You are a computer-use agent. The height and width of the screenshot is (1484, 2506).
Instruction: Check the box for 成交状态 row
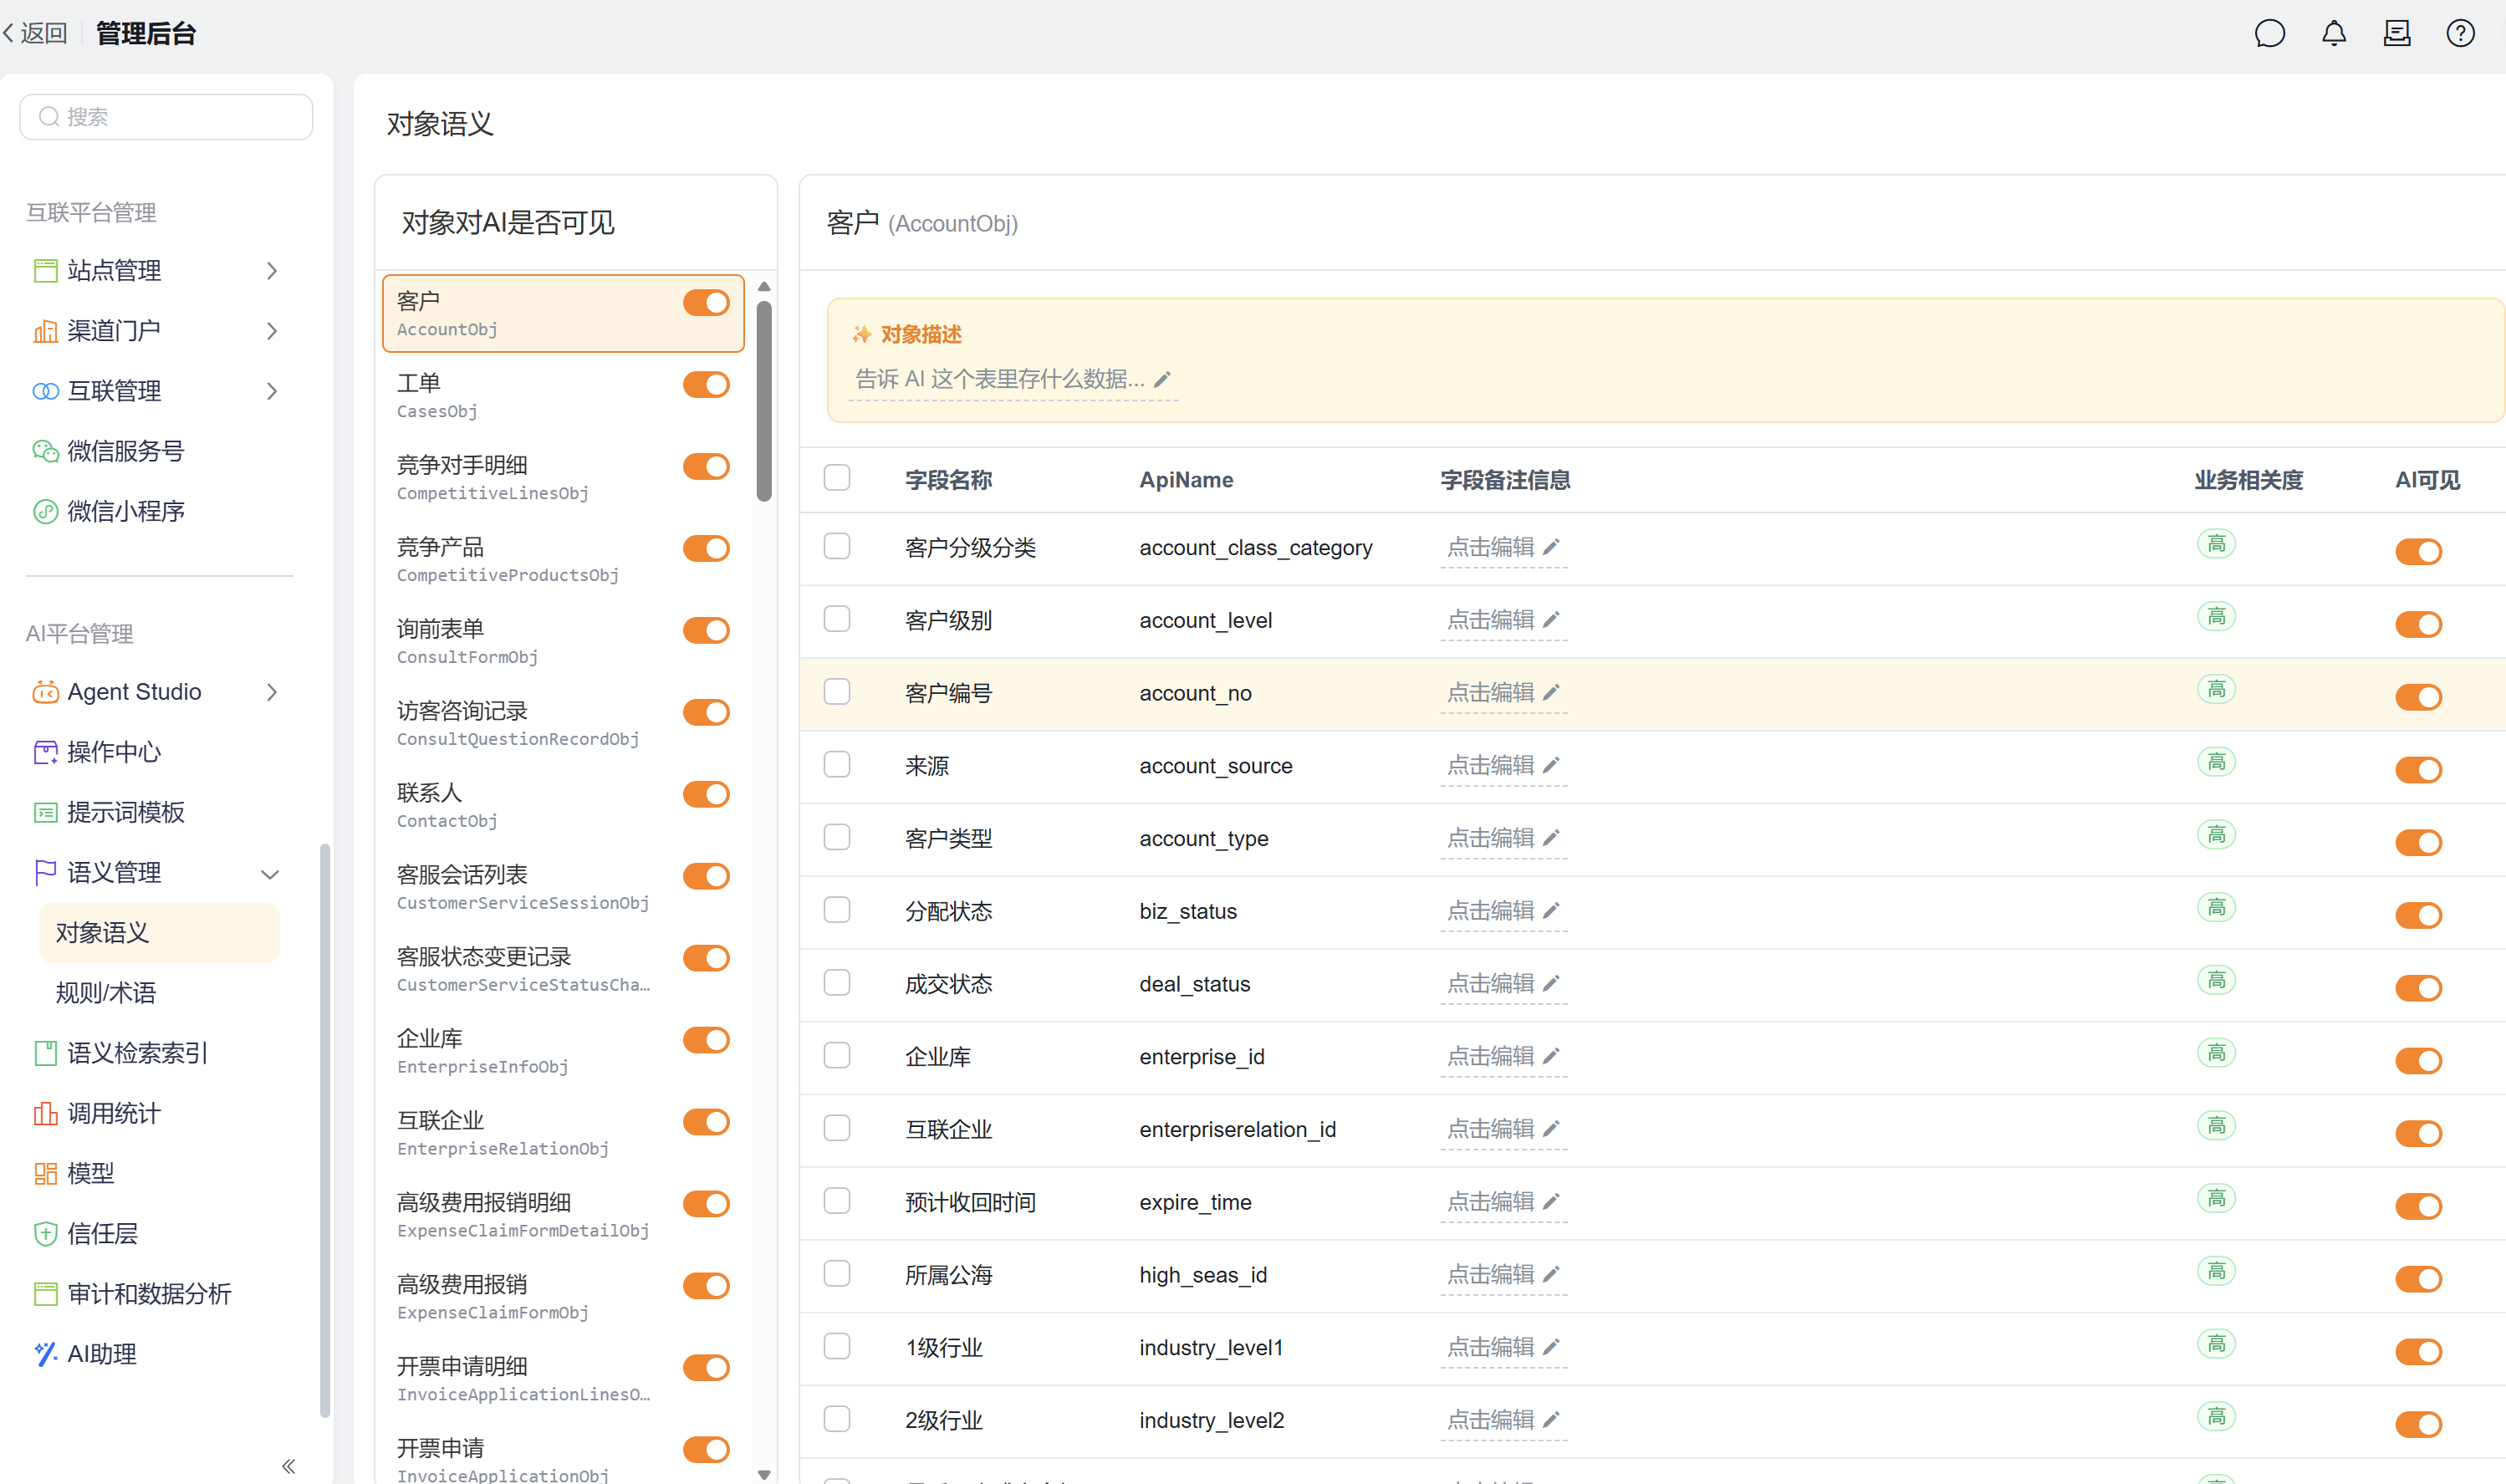pyautogui.click(x=837, y=983)
